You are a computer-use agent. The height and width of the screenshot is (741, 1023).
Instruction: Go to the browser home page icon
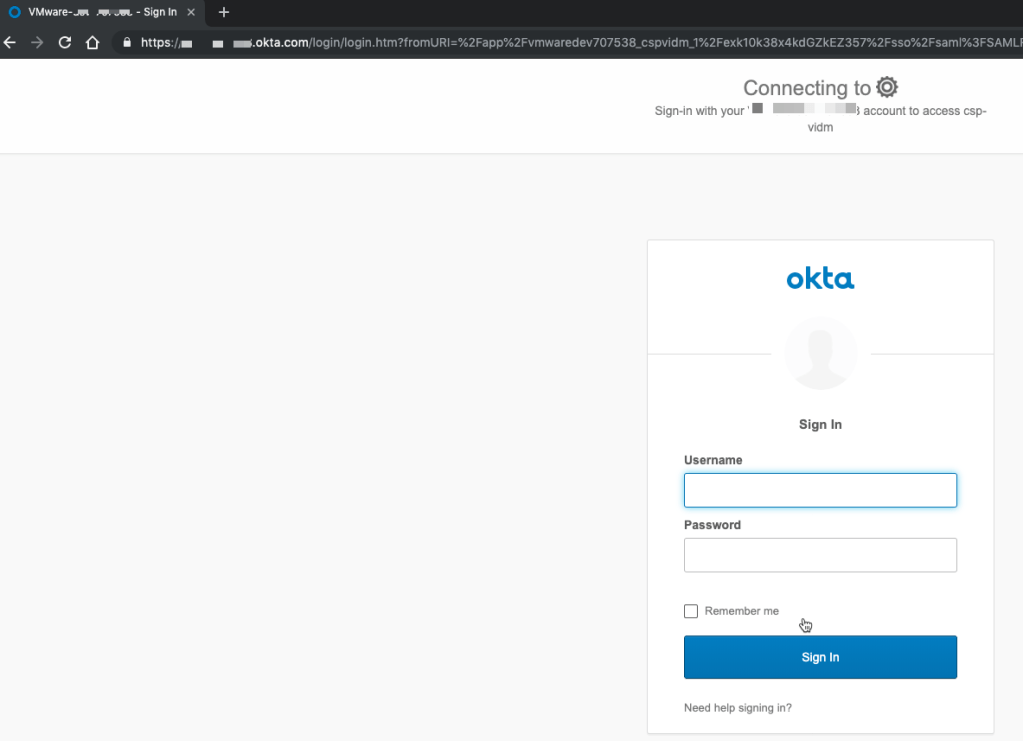pos(93,42)
